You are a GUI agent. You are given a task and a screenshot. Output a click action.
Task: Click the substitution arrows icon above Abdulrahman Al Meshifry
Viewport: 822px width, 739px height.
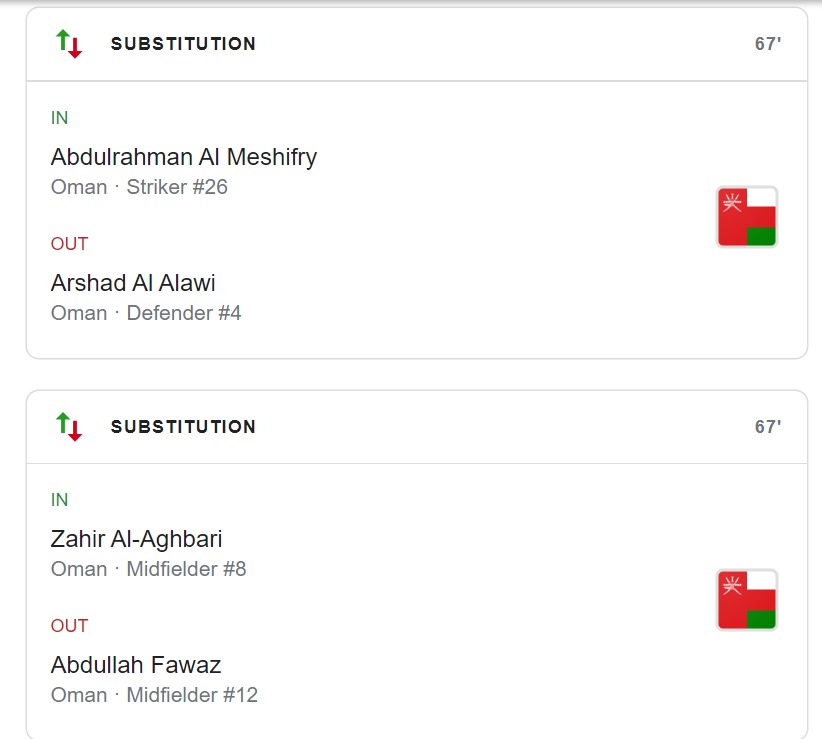pyautogui.click(x=69, y=44)
